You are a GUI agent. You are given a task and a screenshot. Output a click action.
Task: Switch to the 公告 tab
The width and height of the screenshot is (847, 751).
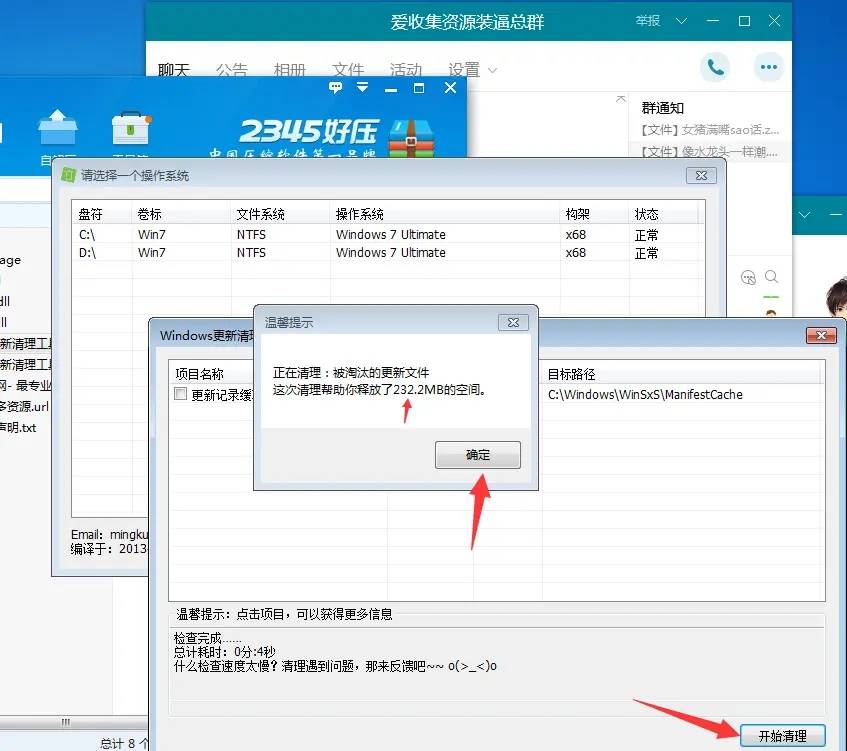(231, 70)
